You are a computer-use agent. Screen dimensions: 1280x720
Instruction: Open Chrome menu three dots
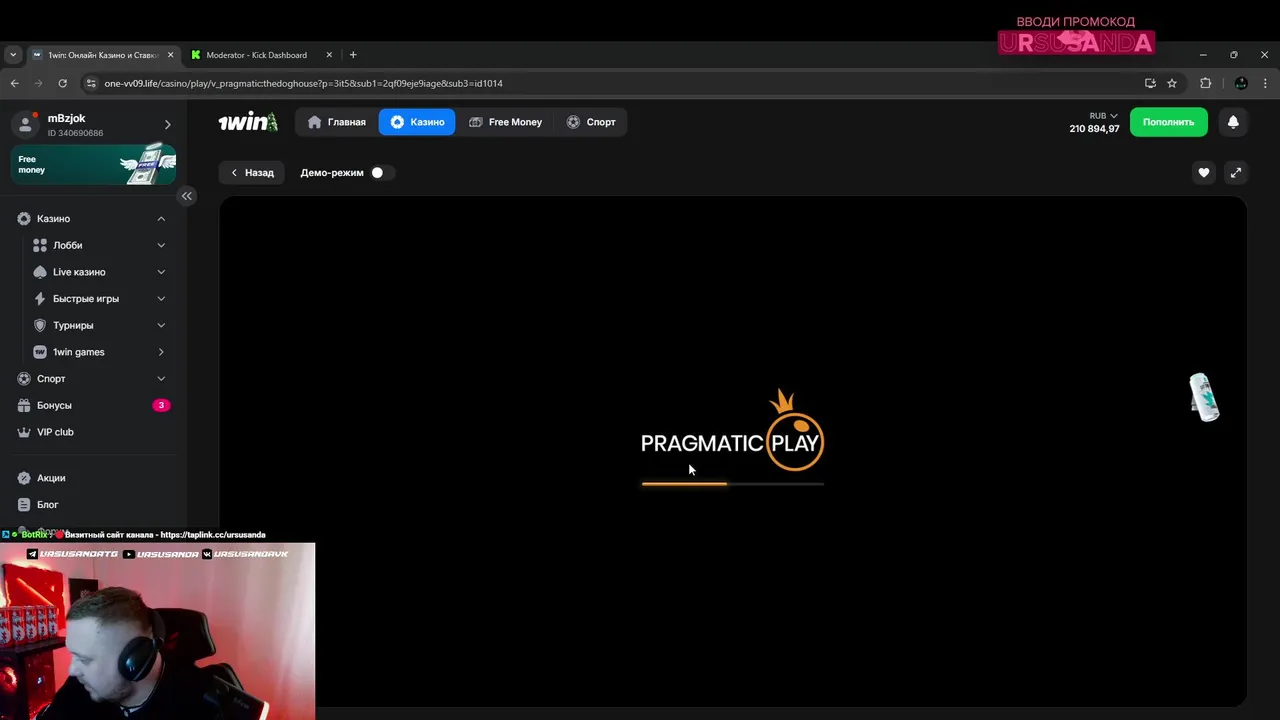pyautogui.click(x=1266, y=83)
